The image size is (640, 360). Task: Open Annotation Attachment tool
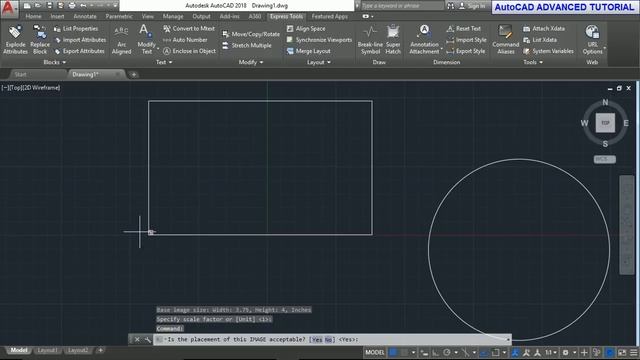[x=424, y=40]
